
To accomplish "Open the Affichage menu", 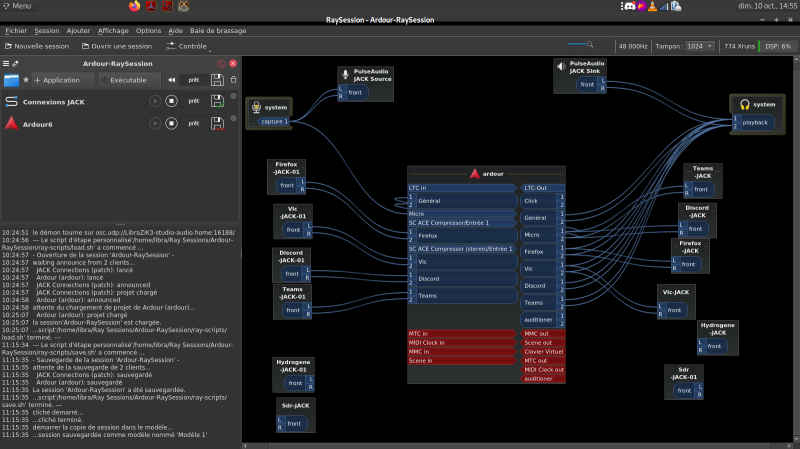I will [113, 31].
